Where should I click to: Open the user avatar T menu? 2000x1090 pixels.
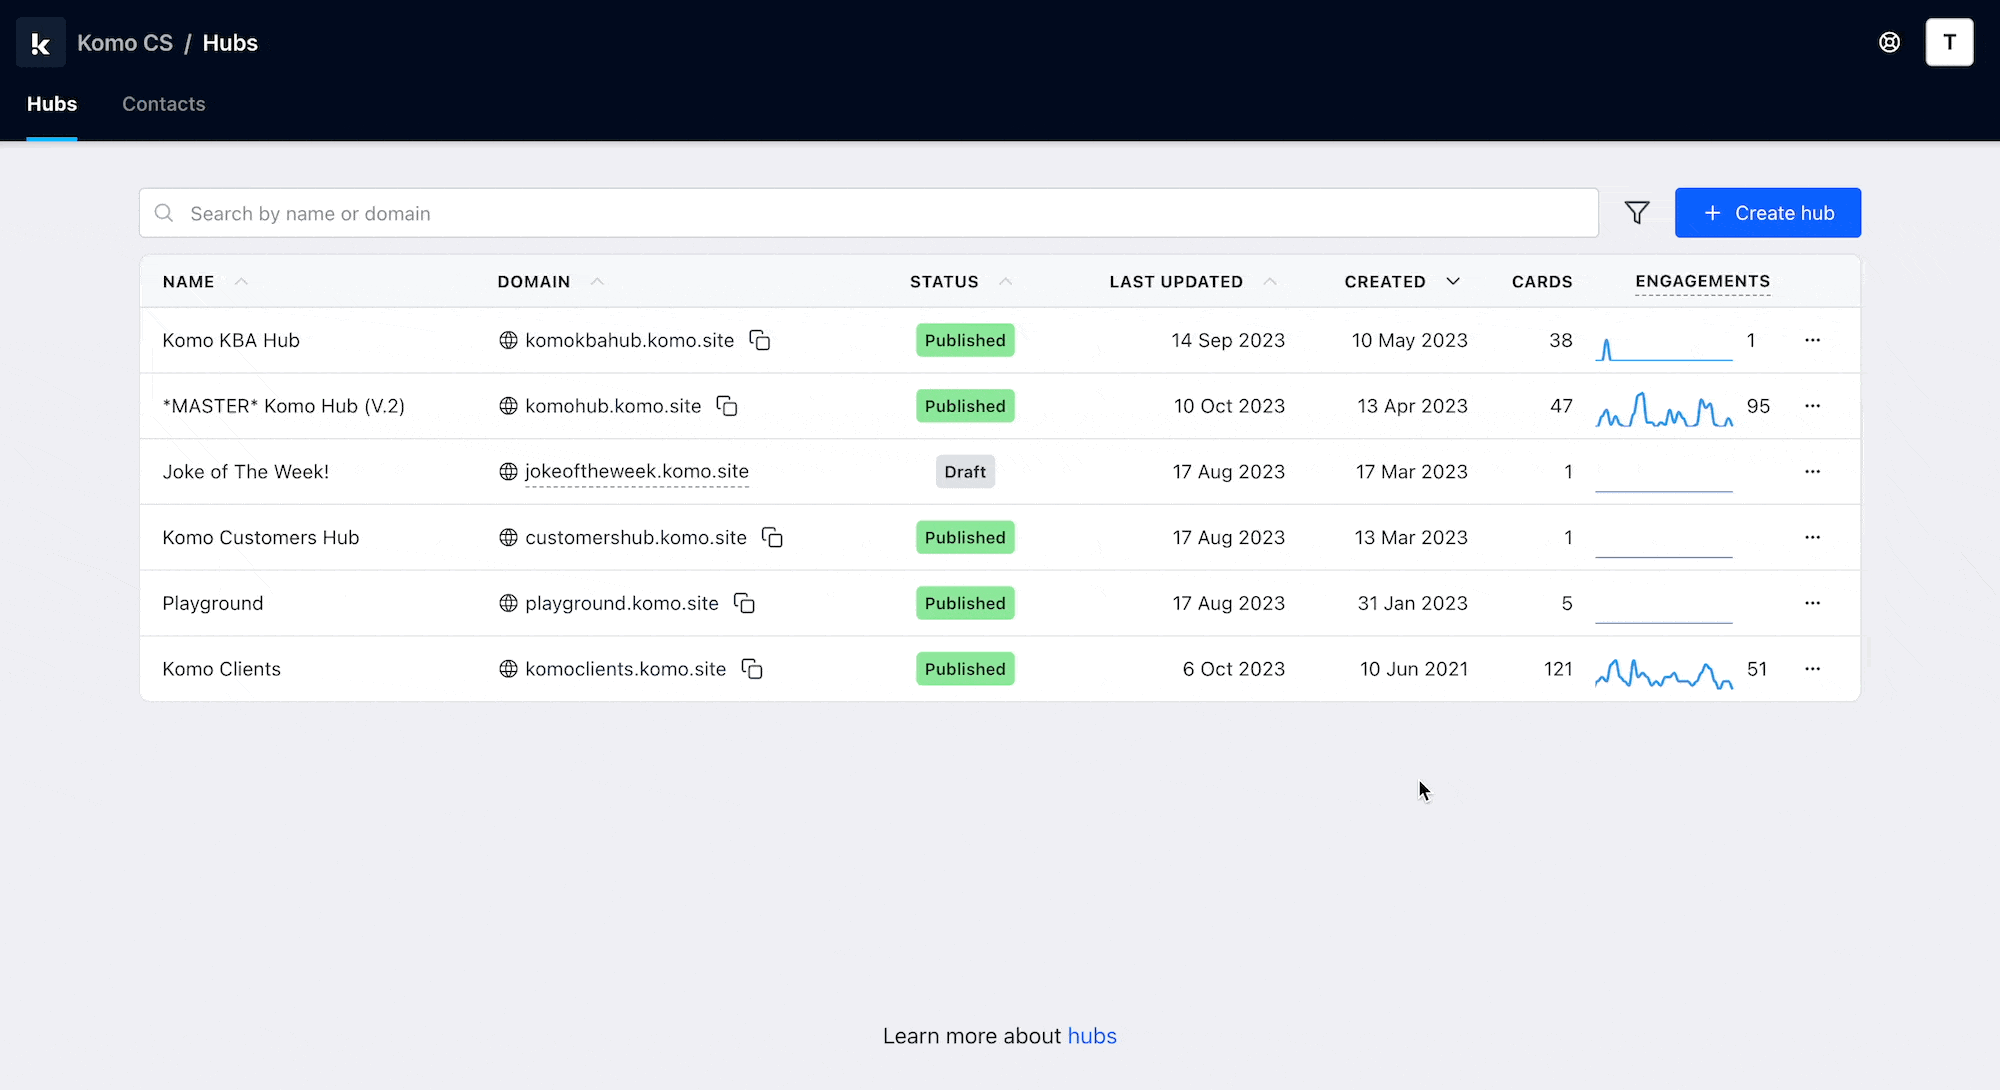point(1948,43)
